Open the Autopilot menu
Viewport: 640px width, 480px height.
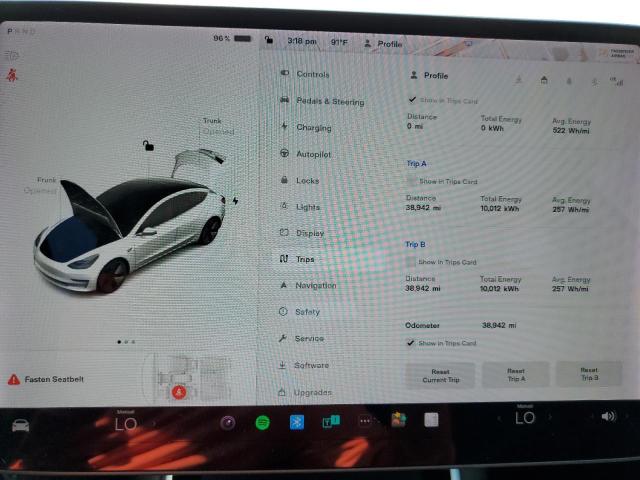[x=306, y=154]
